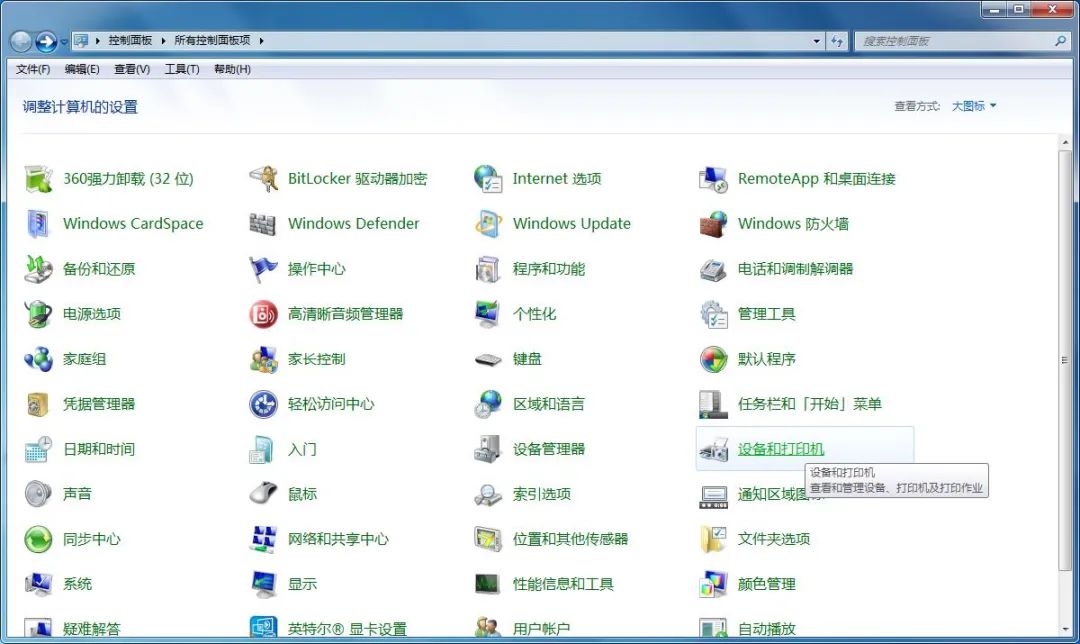Go forward with the Forward arrow button
Viewport: 1080px width, 644px height.
click(46, 42)
